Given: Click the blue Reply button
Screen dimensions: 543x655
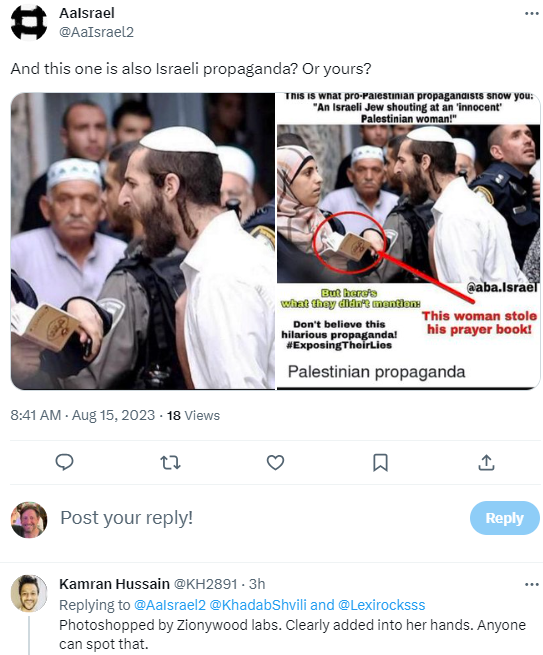Looking at the screenshot, I should [505, 518].
